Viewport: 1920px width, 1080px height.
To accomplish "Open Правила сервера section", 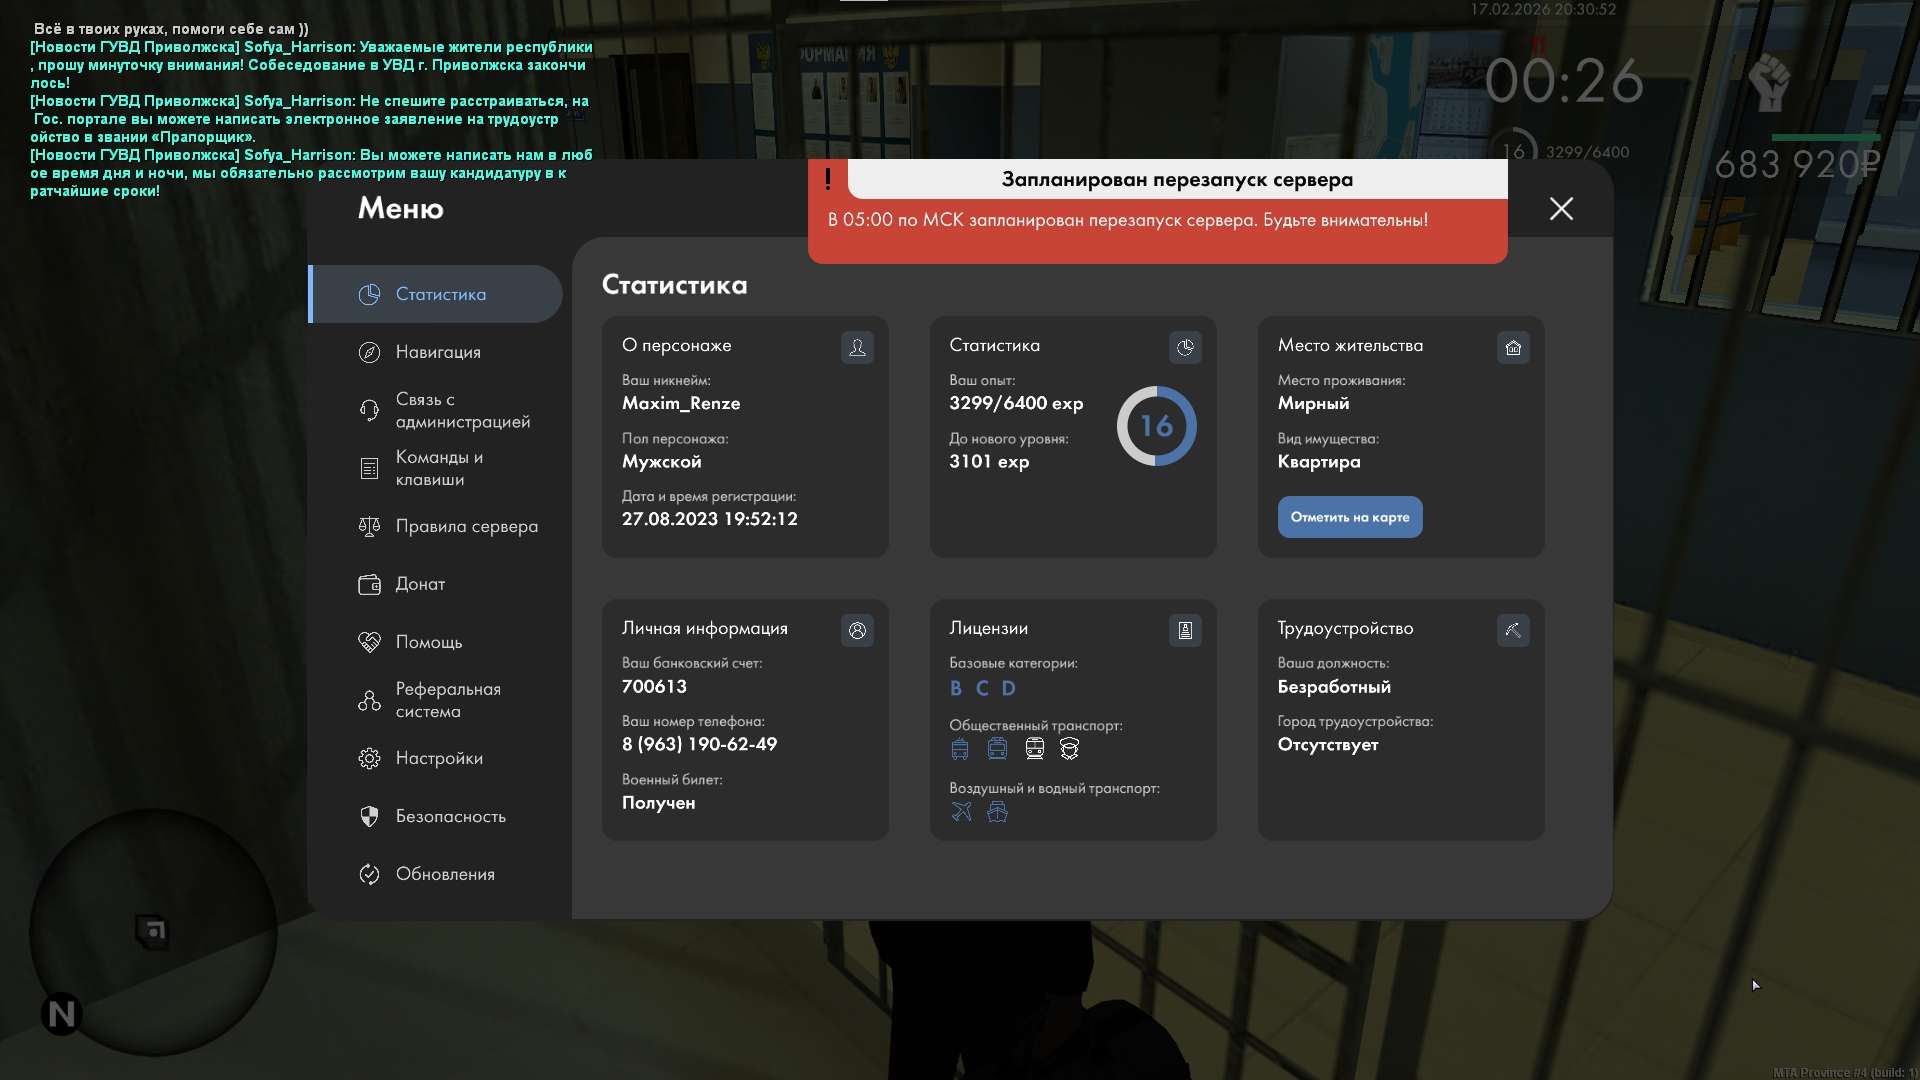I will pos(466,526).
